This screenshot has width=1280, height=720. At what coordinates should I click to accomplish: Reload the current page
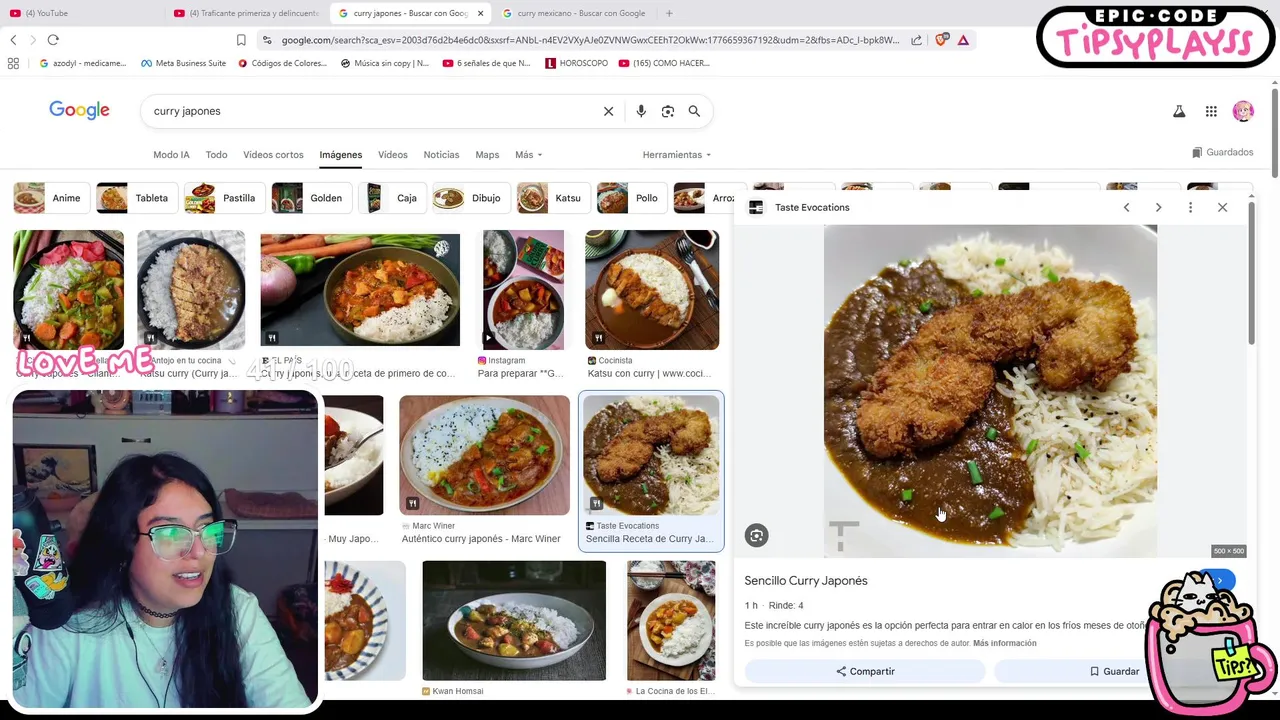tap(53, 40)
